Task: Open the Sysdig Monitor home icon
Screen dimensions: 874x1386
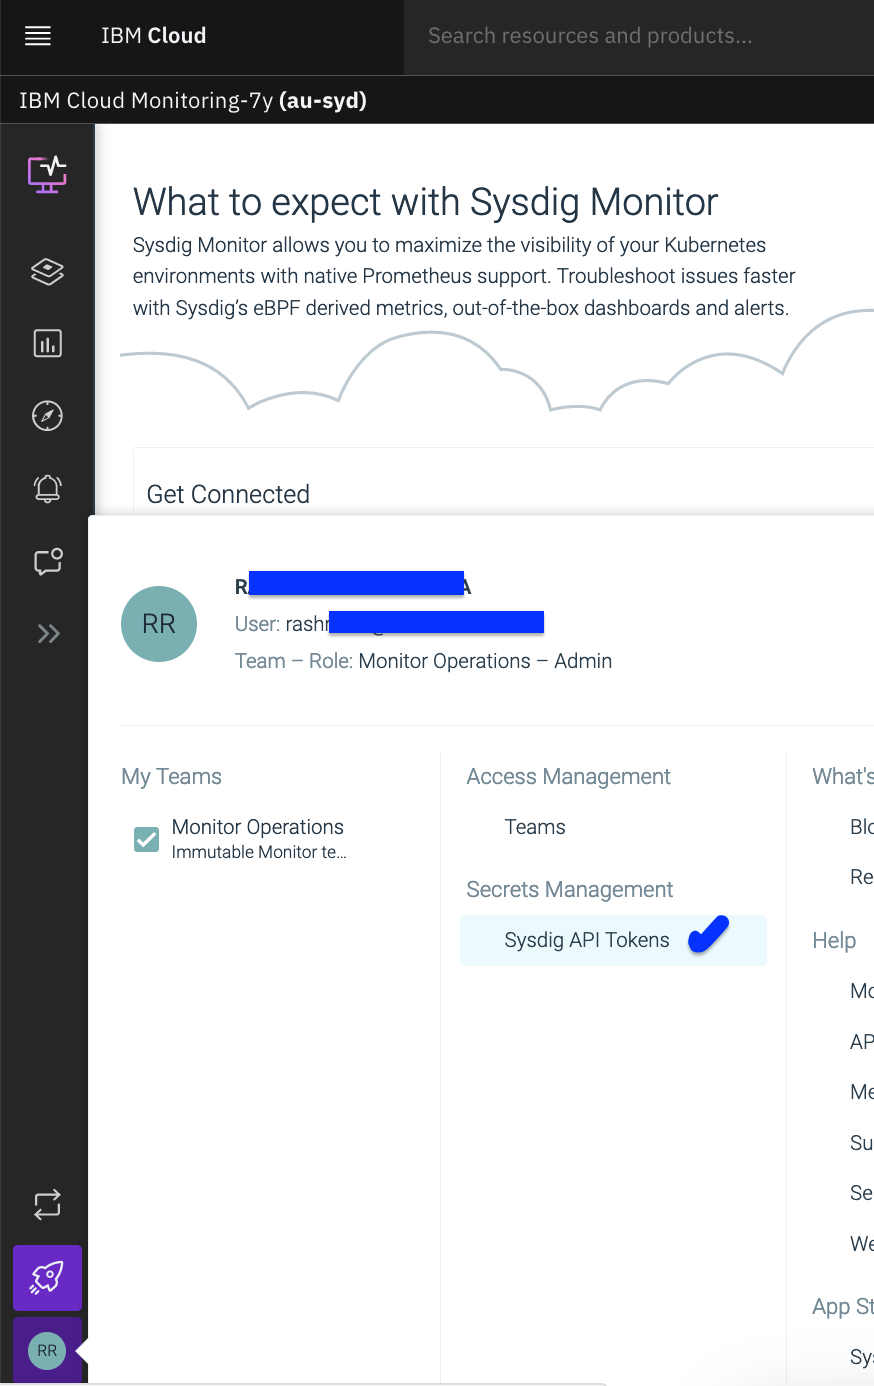Action: [47, 174]
